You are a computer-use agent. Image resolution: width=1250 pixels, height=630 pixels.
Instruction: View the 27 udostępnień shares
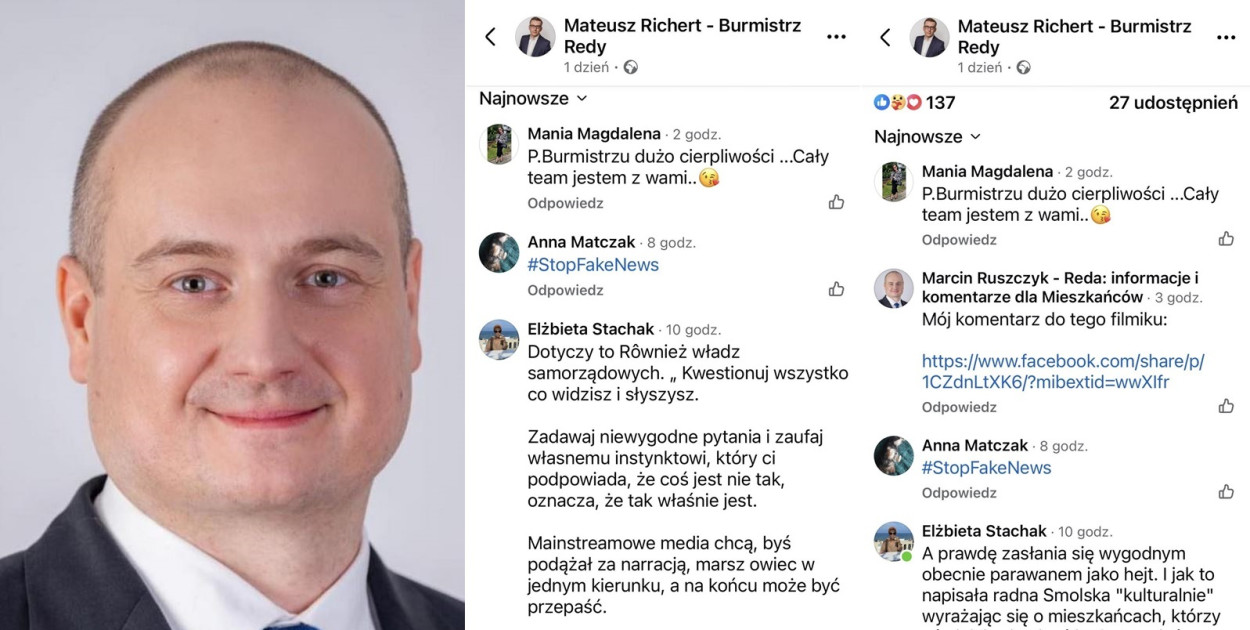1173,102
